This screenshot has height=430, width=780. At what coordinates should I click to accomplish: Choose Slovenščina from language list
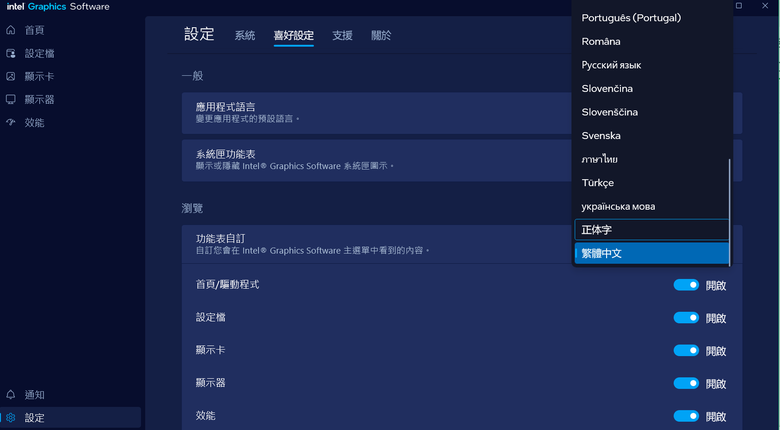pyautogui.click(x=651, y=112)
